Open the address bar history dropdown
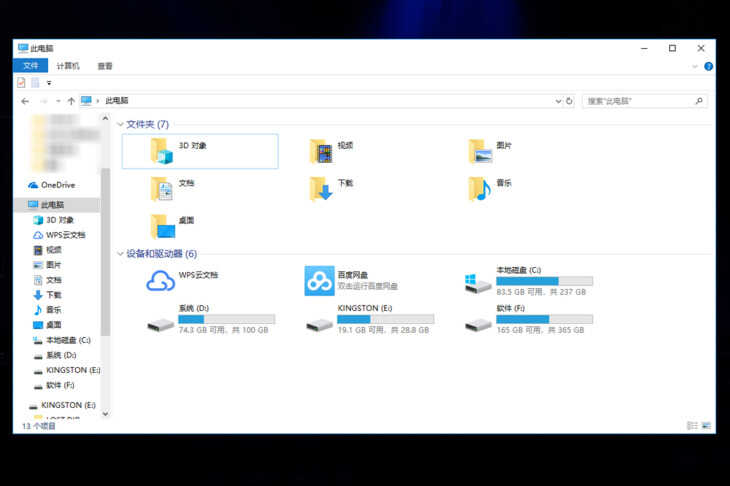The height and width of the screenshot is (486, 730). click(x=557, y=101)
